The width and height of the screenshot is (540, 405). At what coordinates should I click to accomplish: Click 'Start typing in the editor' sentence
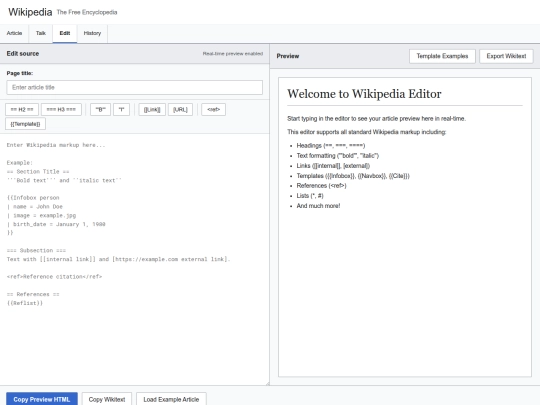tap(376, 118)
